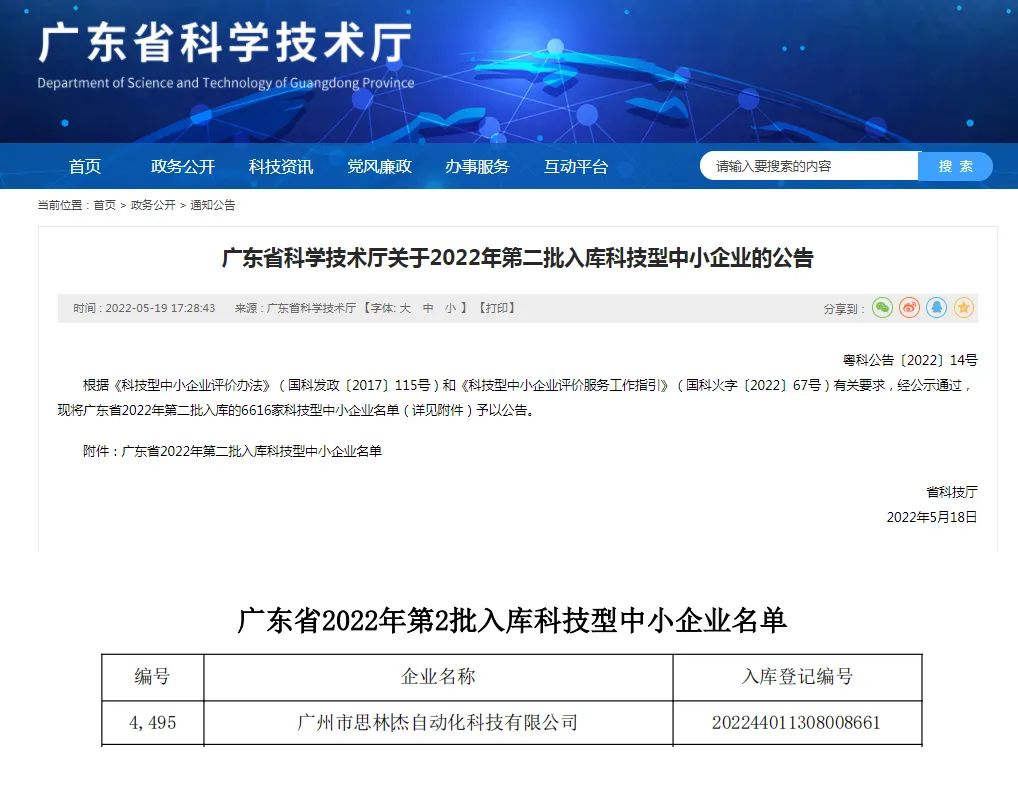The height and width of the screenshot is (794, 1018).
Task: Click the search box 请输入要搜索的内容
Action: pos(809,166)
